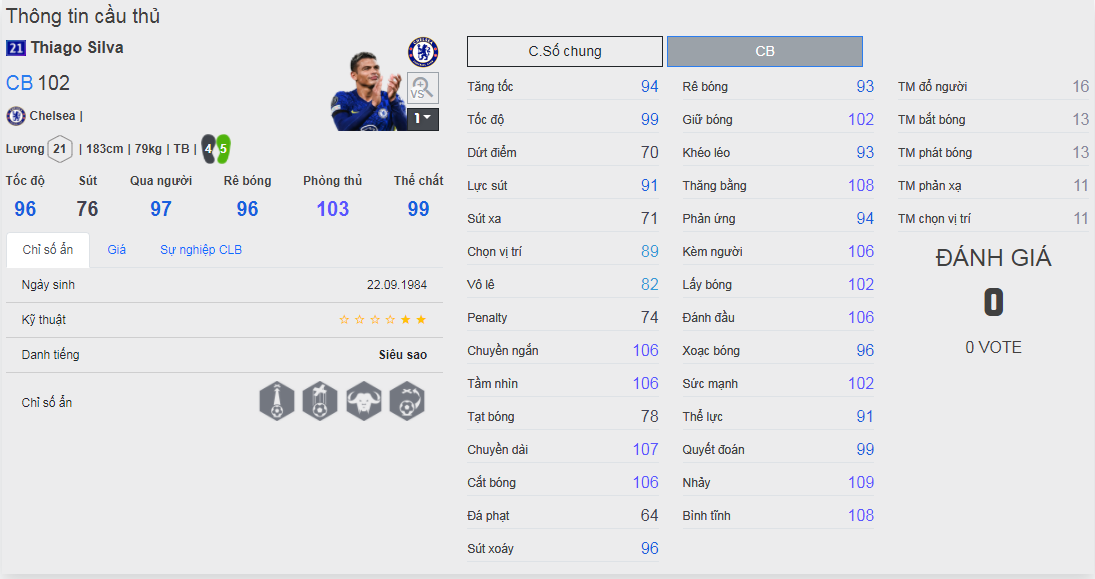Click the Kỹ thuật star rating
The width and height of the screenshot is (1095, 579).
(383, 320)
